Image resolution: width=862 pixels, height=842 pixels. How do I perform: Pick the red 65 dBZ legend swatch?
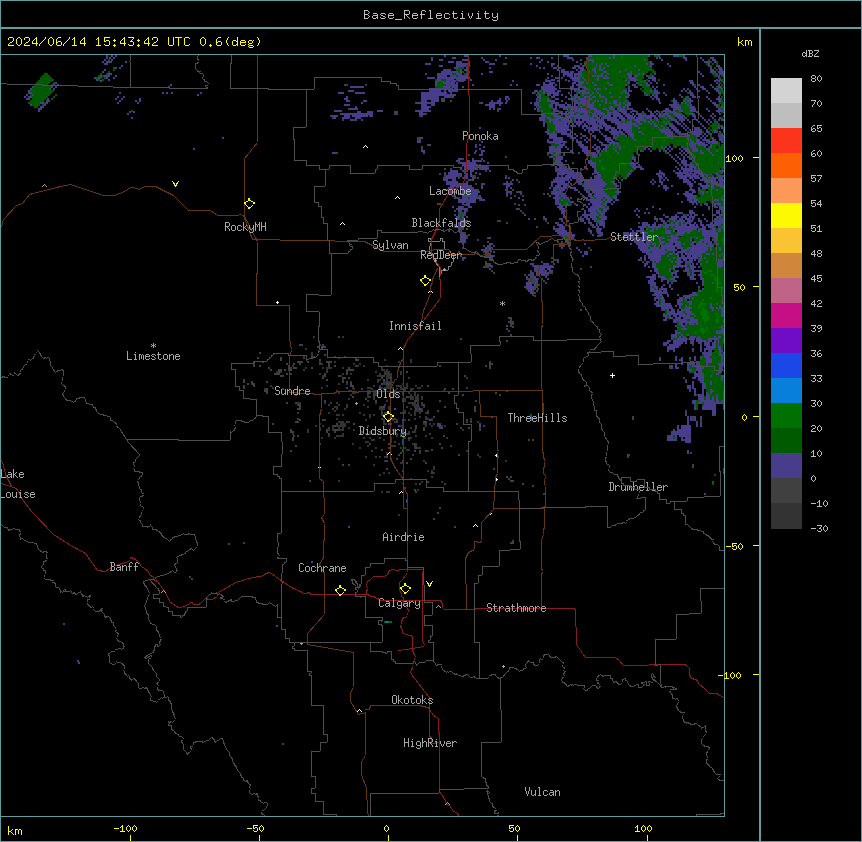[786, 141]
